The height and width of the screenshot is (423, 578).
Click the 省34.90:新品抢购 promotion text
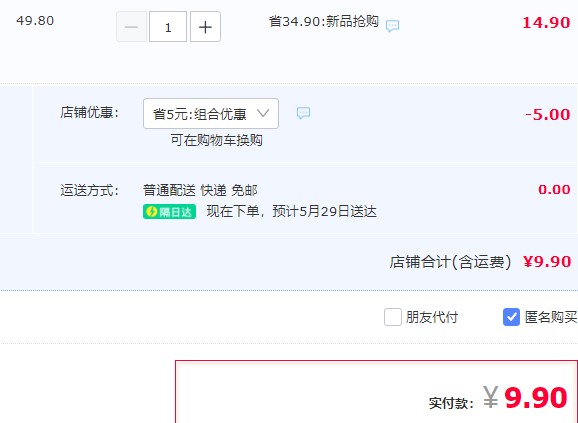coord(324,21)
